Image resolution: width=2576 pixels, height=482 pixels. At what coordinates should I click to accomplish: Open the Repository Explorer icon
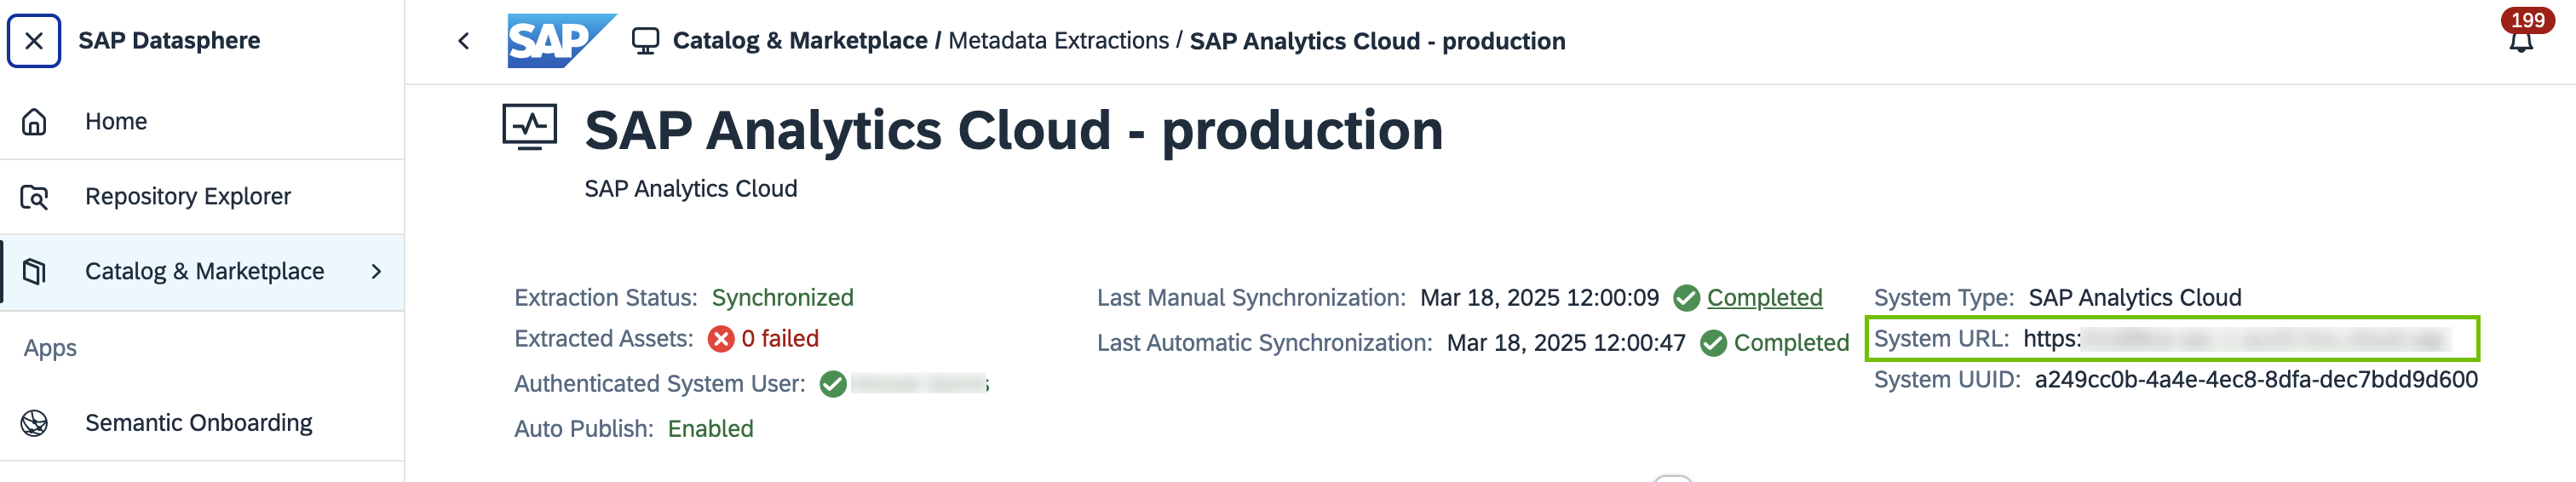coord(34,197)
